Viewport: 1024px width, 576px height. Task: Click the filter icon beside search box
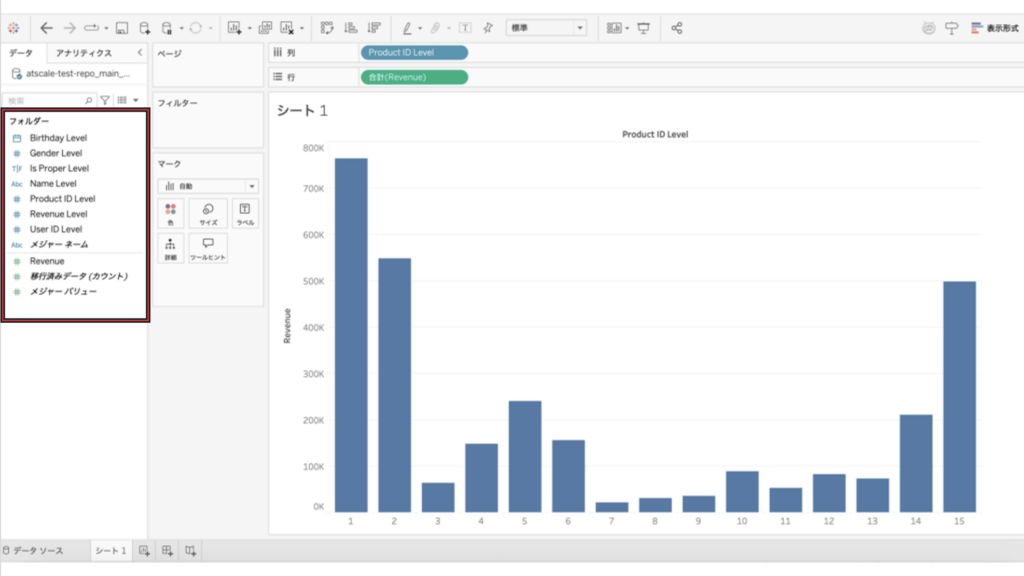click(x=105, y=100)
